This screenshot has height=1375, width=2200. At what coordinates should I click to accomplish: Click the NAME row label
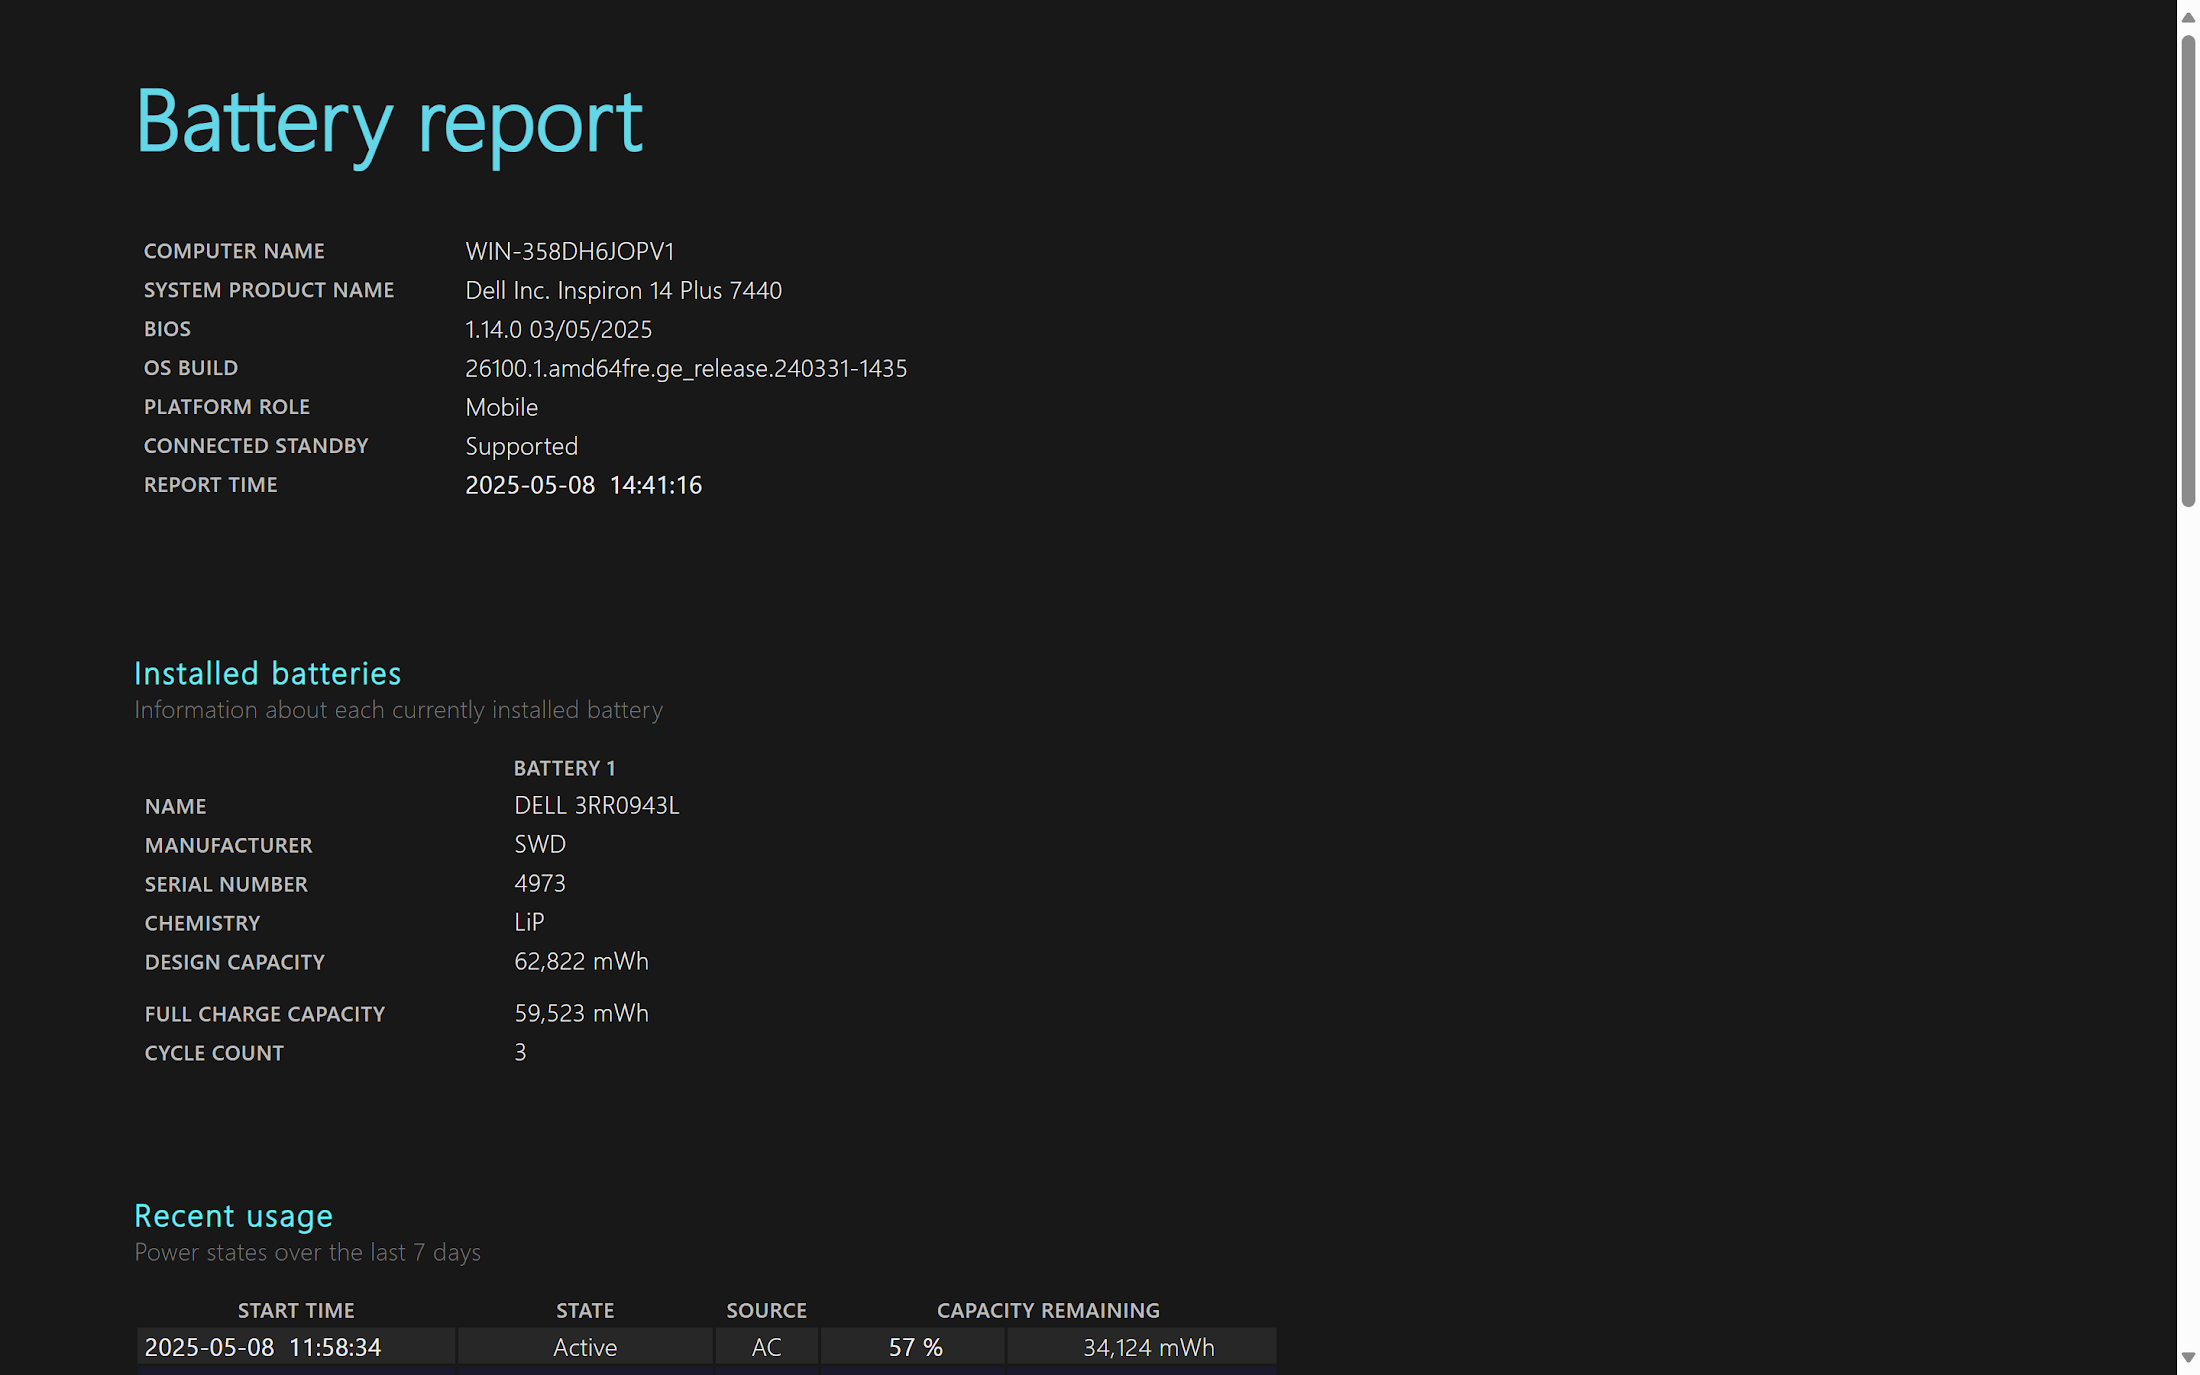(x=175, y=806)
